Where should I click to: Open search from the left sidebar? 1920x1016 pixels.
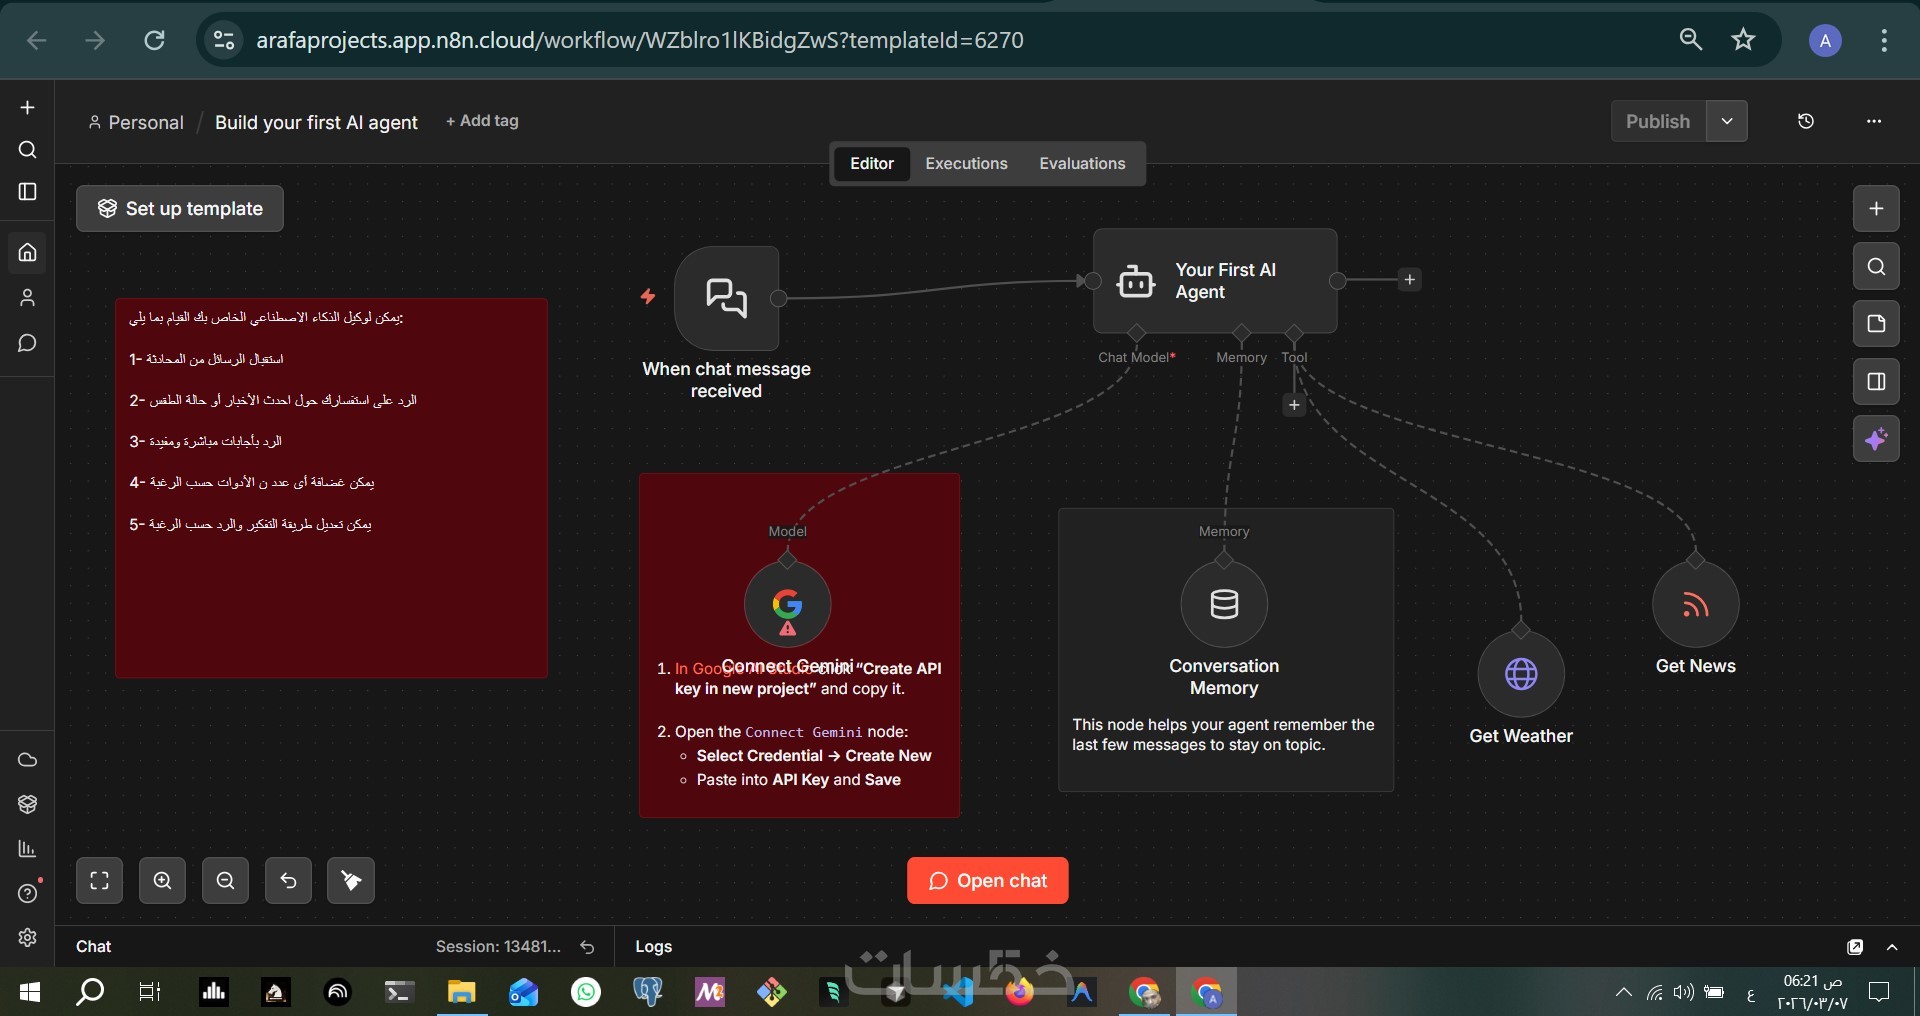point(28,150)
